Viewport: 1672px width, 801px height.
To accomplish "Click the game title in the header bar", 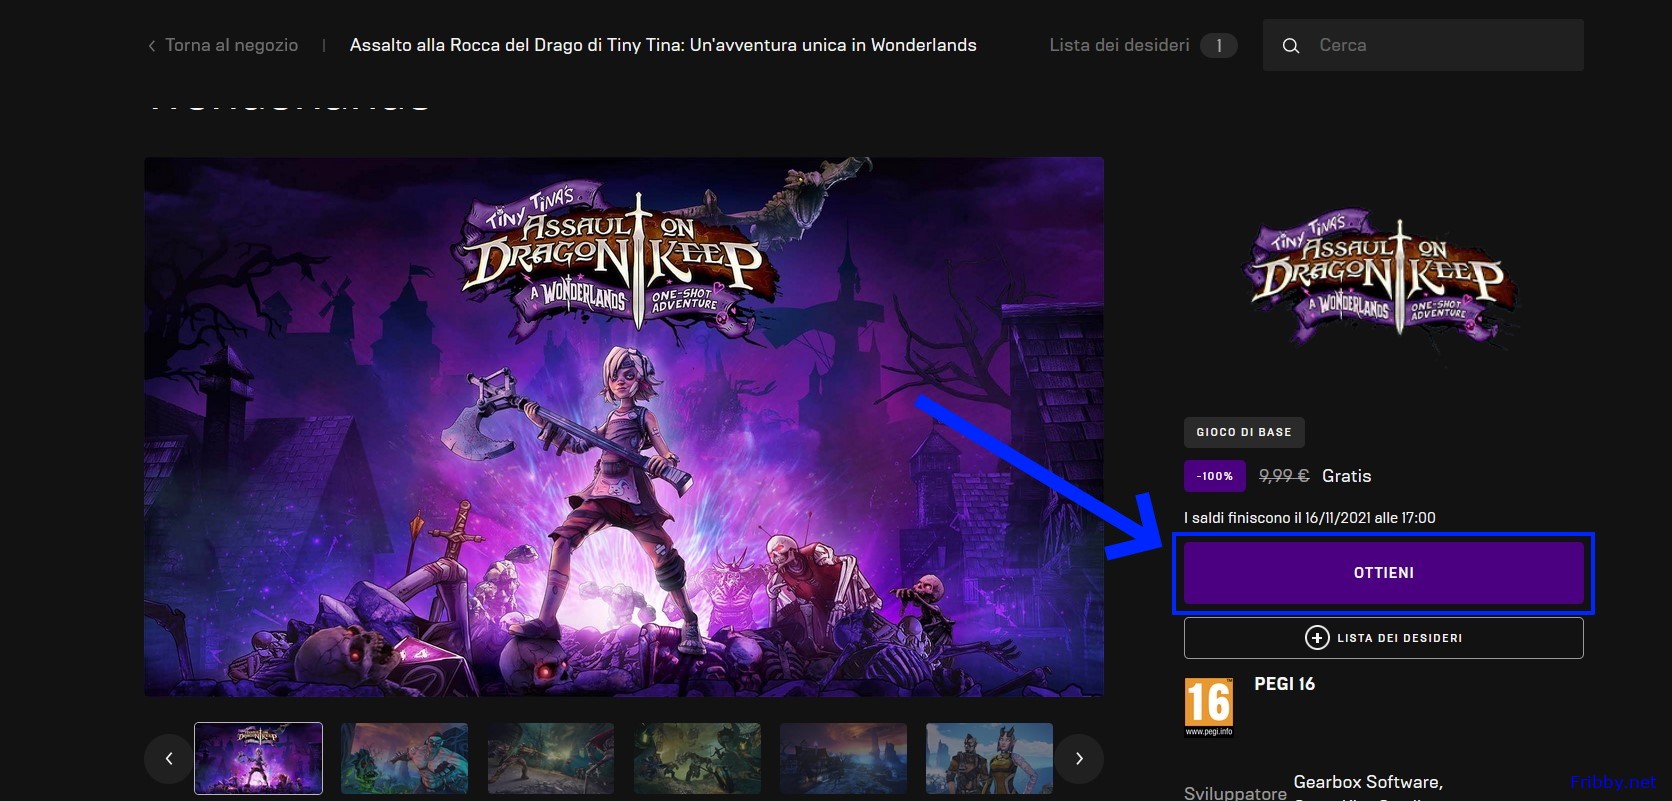I will tap(663, 45).
